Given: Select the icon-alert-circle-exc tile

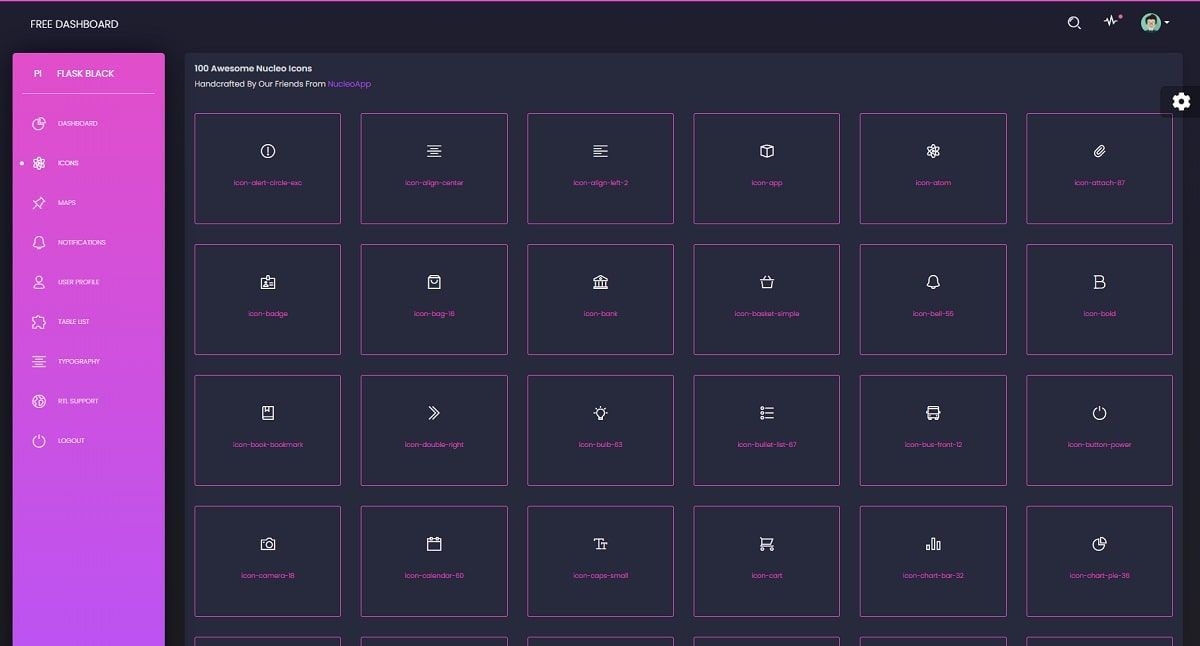Looking at the screenshot, I should point(267,168).
